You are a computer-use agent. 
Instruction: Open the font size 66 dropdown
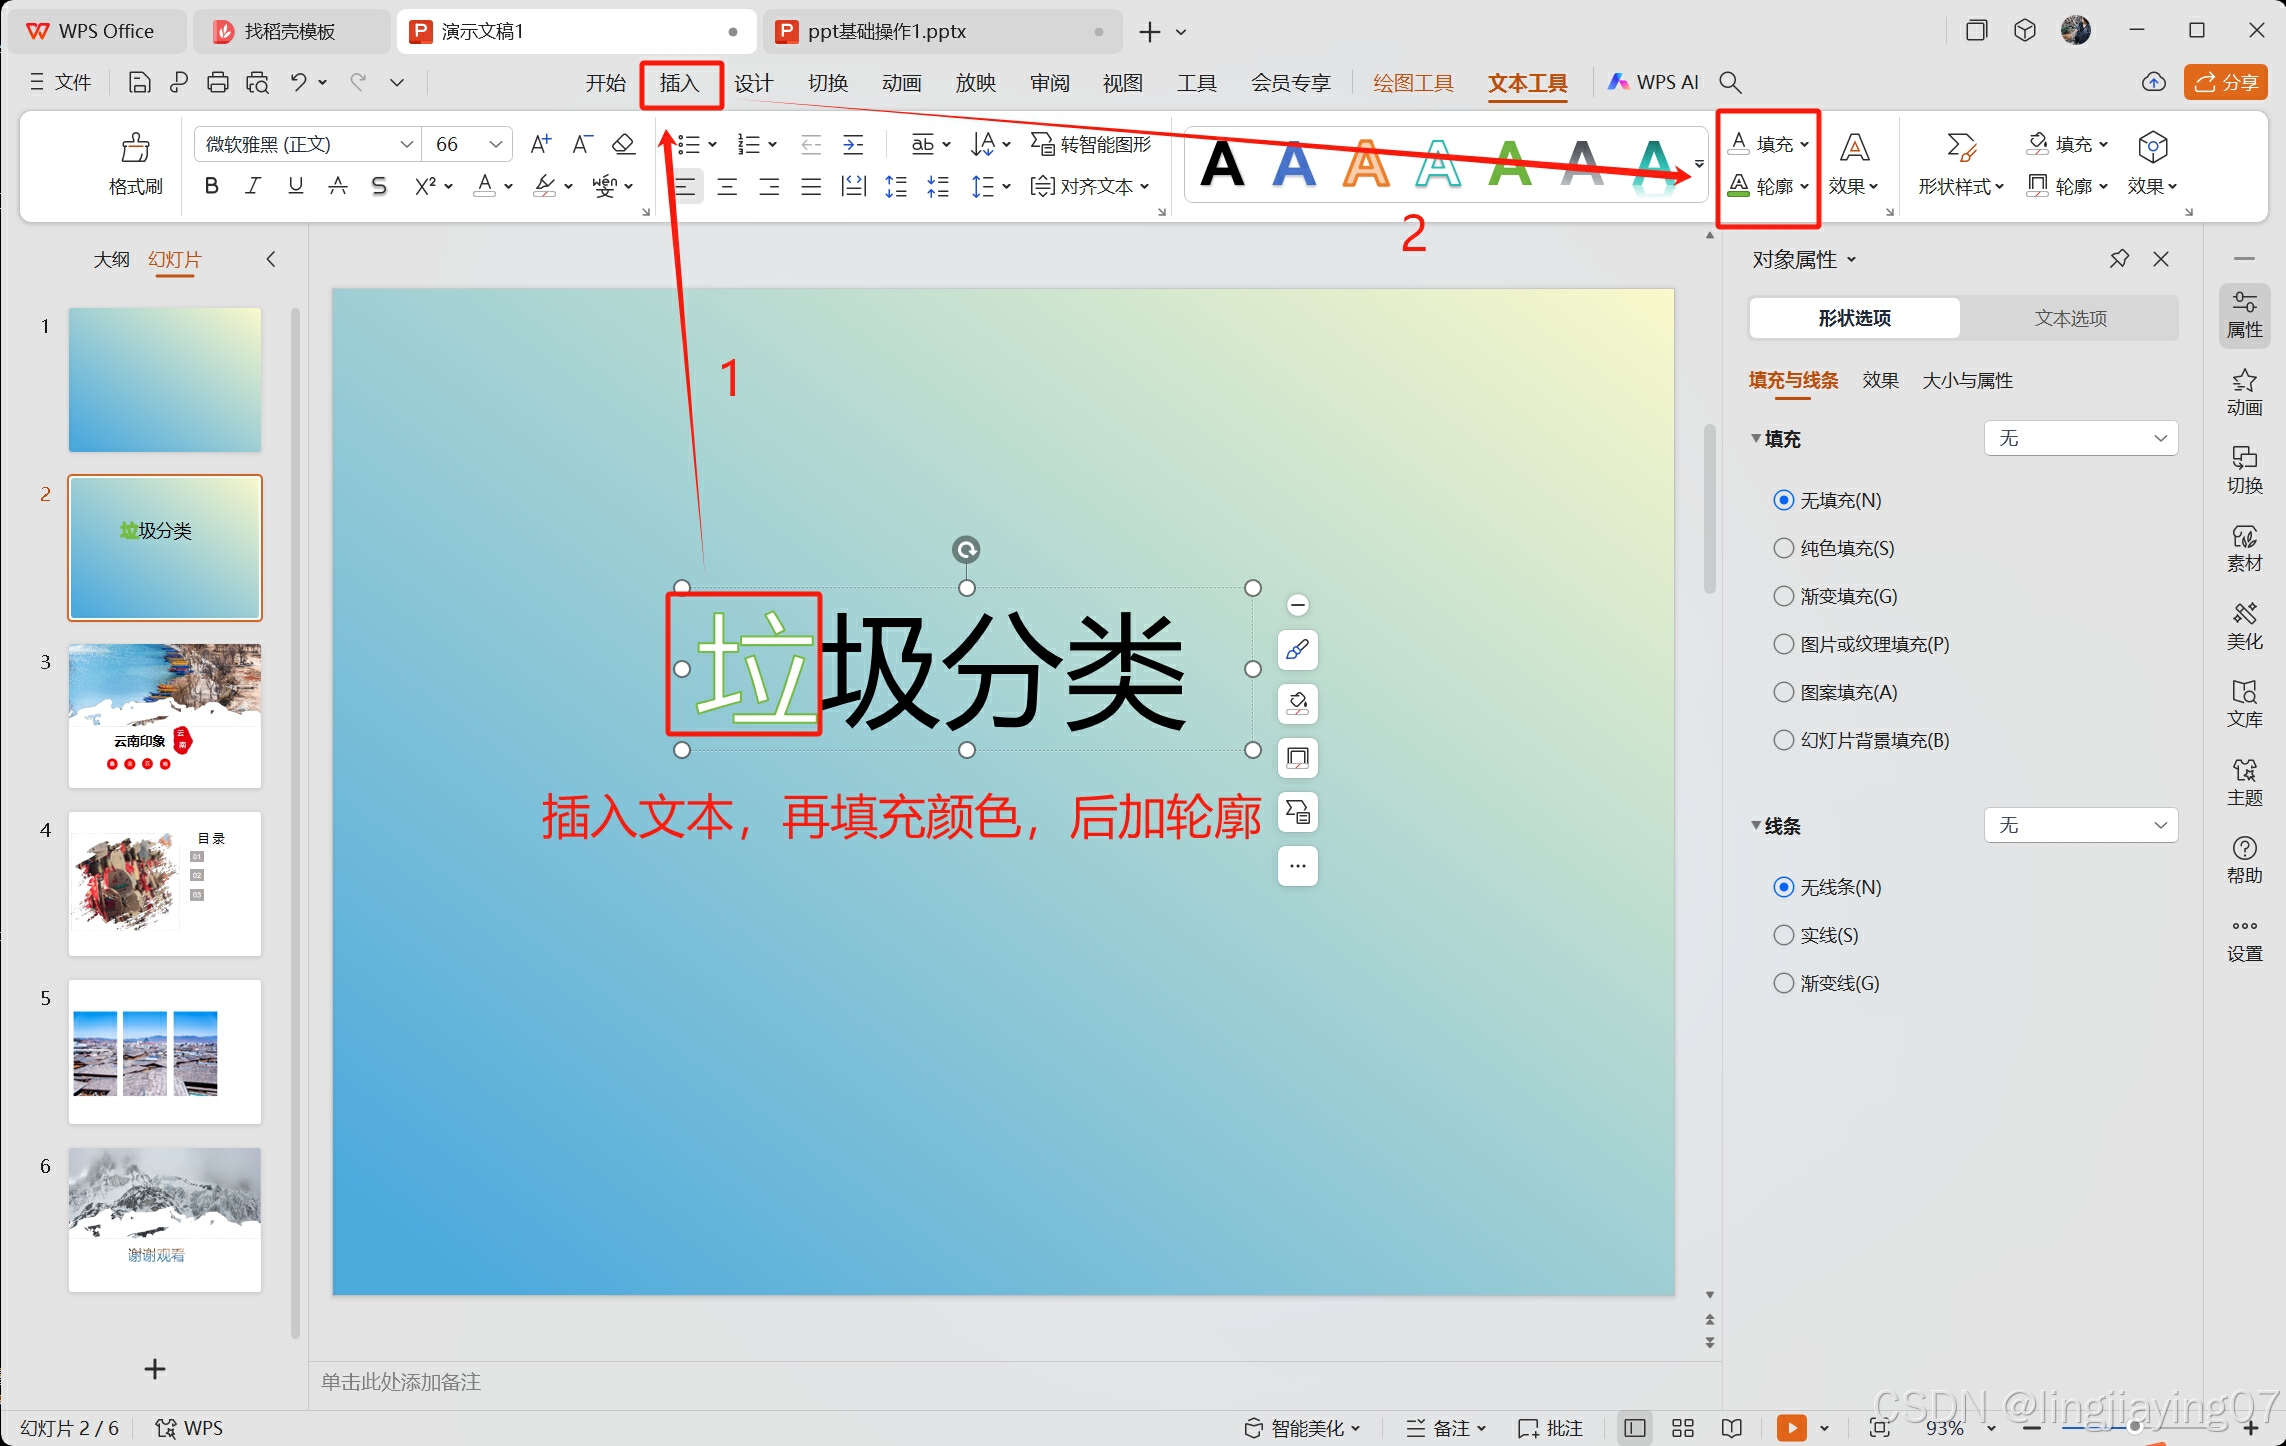point(495,144)
